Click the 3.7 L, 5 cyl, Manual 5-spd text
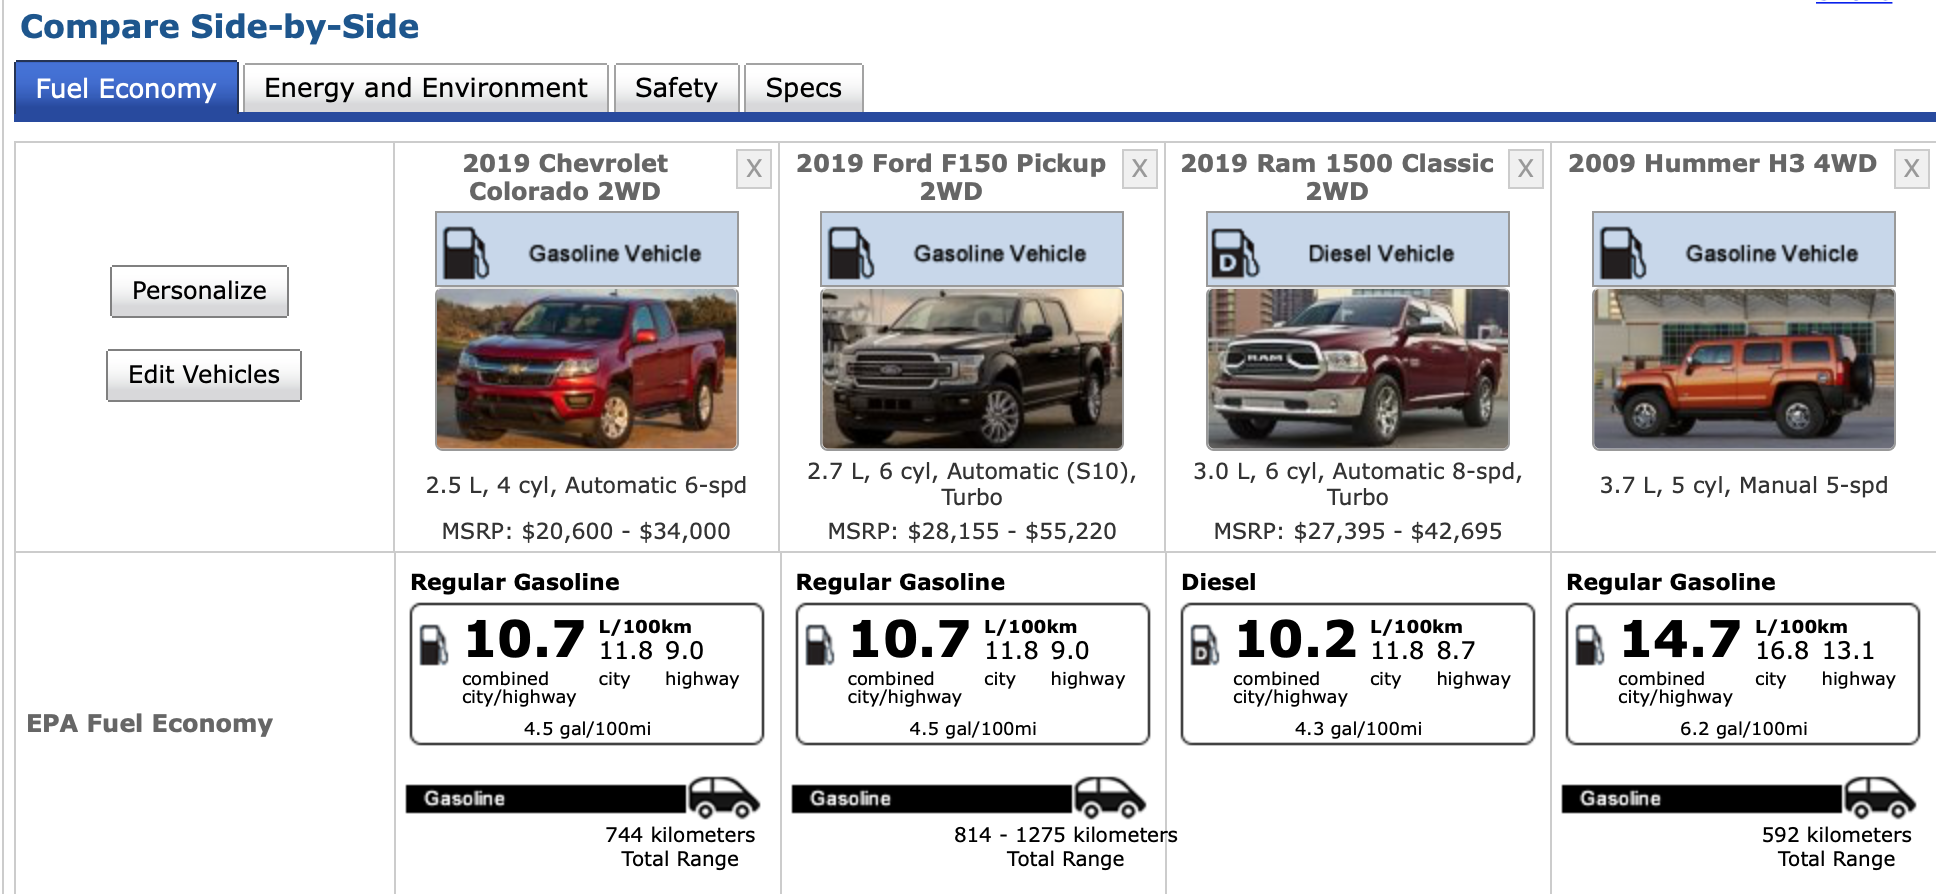 pos(1744,485)
